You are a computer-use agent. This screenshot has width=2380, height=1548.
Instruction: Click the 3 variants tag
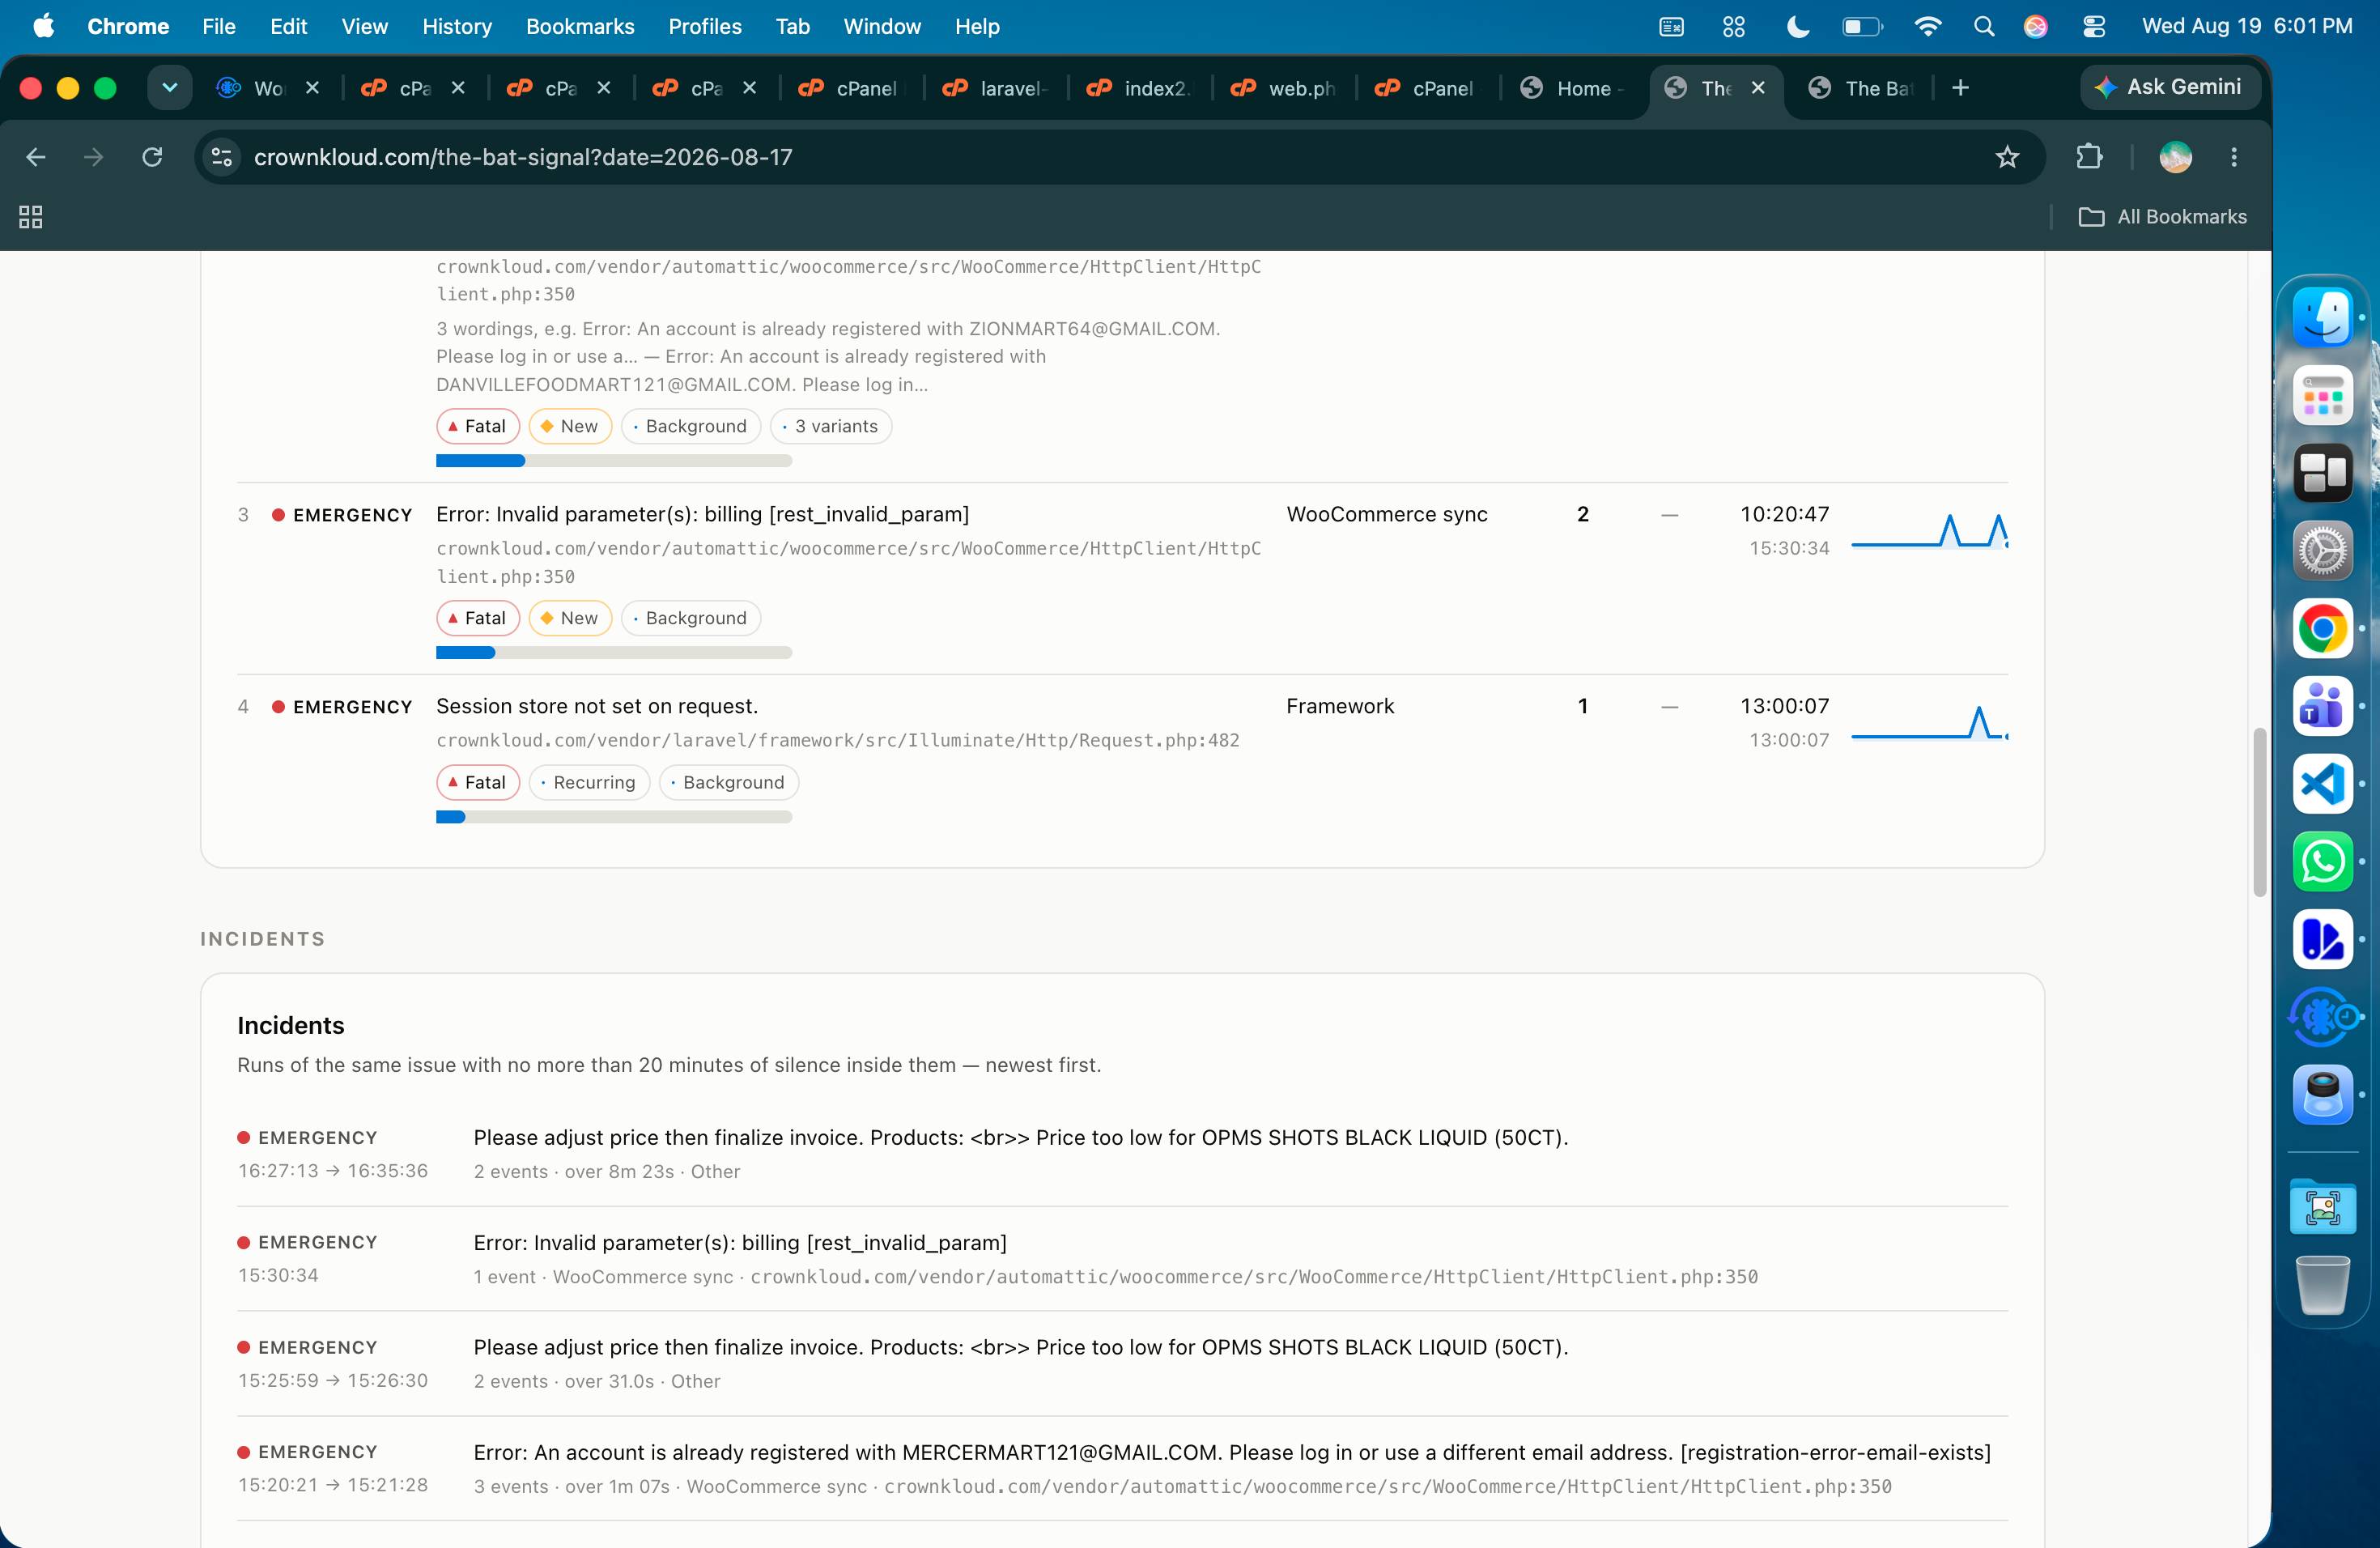[x=831, y=426]
